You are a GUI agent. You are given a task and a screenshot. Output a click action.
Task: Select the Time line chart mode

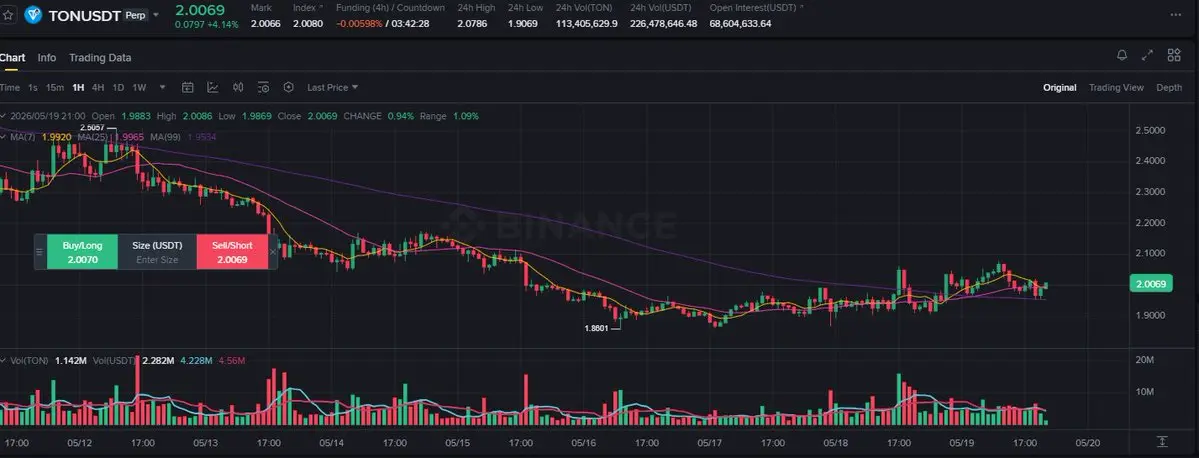click(x=10, y=87)
